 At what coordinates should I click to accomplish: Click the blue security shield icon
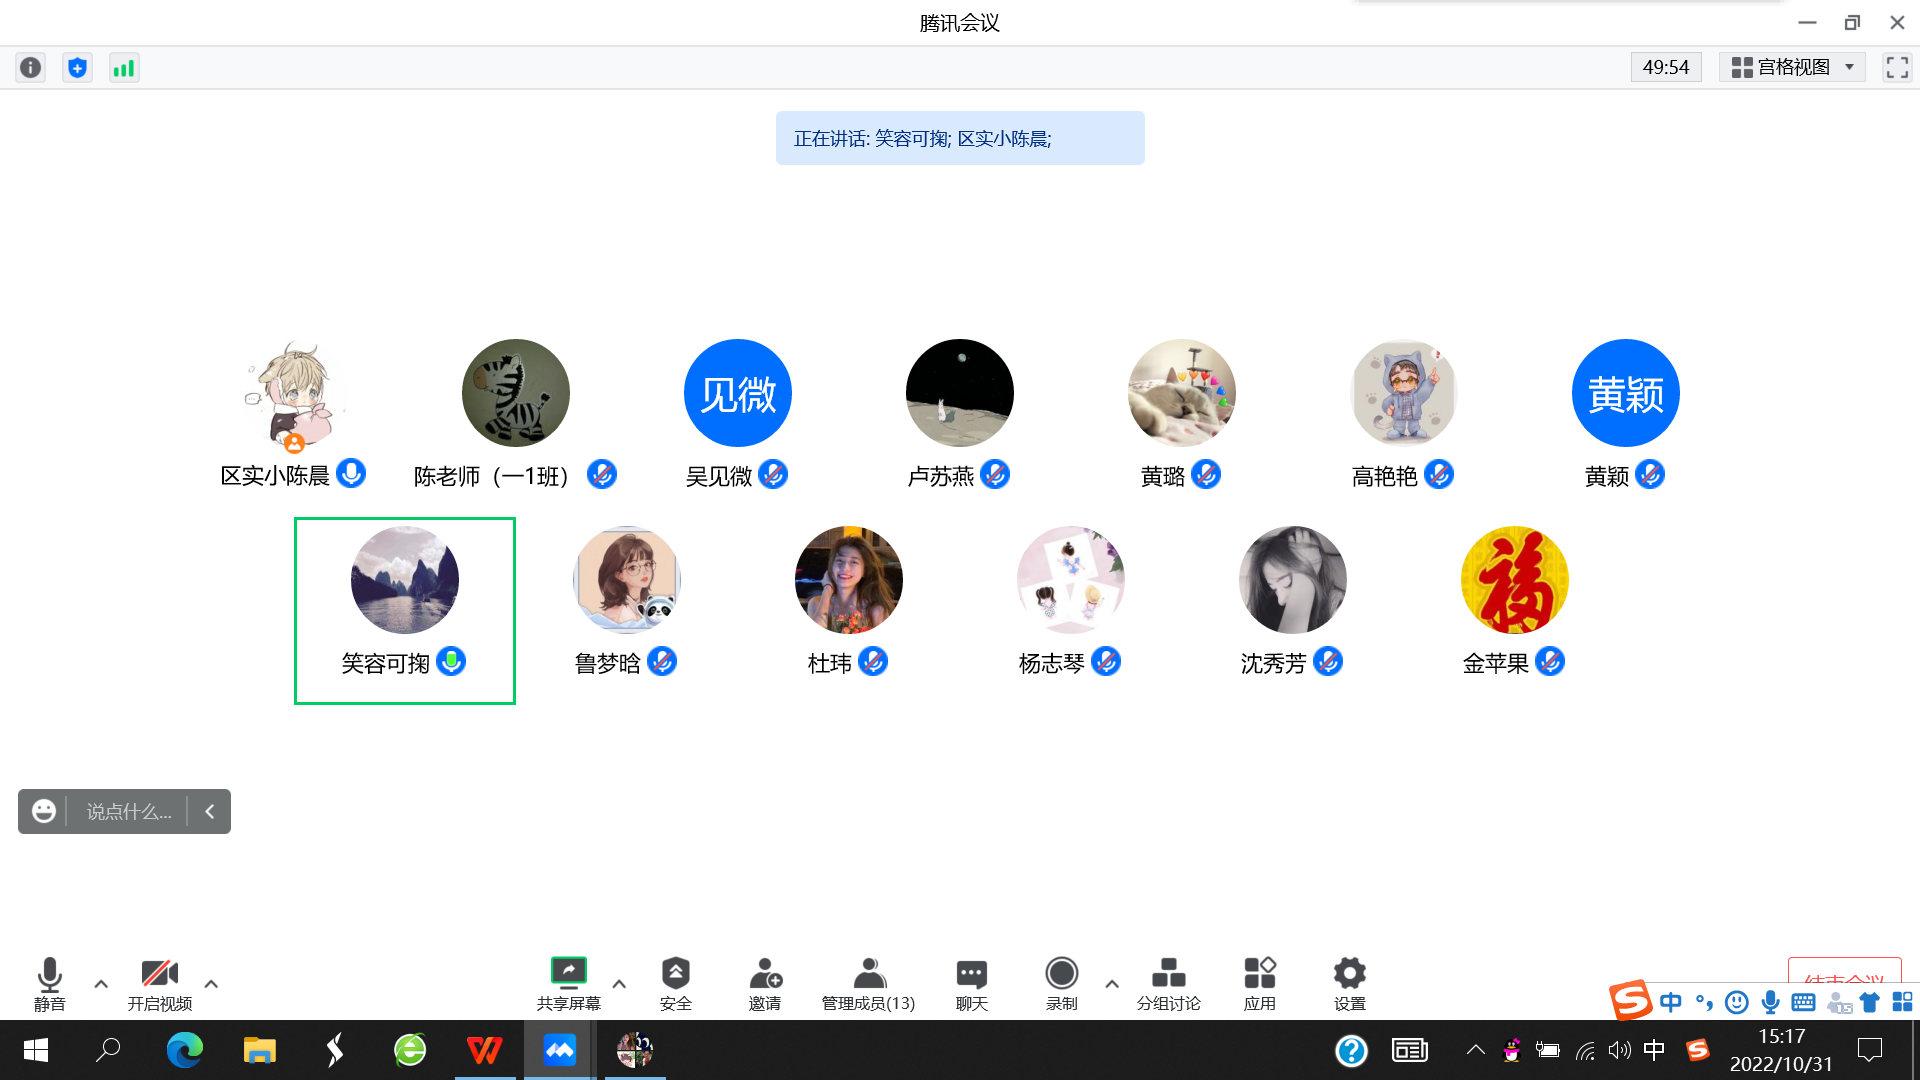pos(77,67)
